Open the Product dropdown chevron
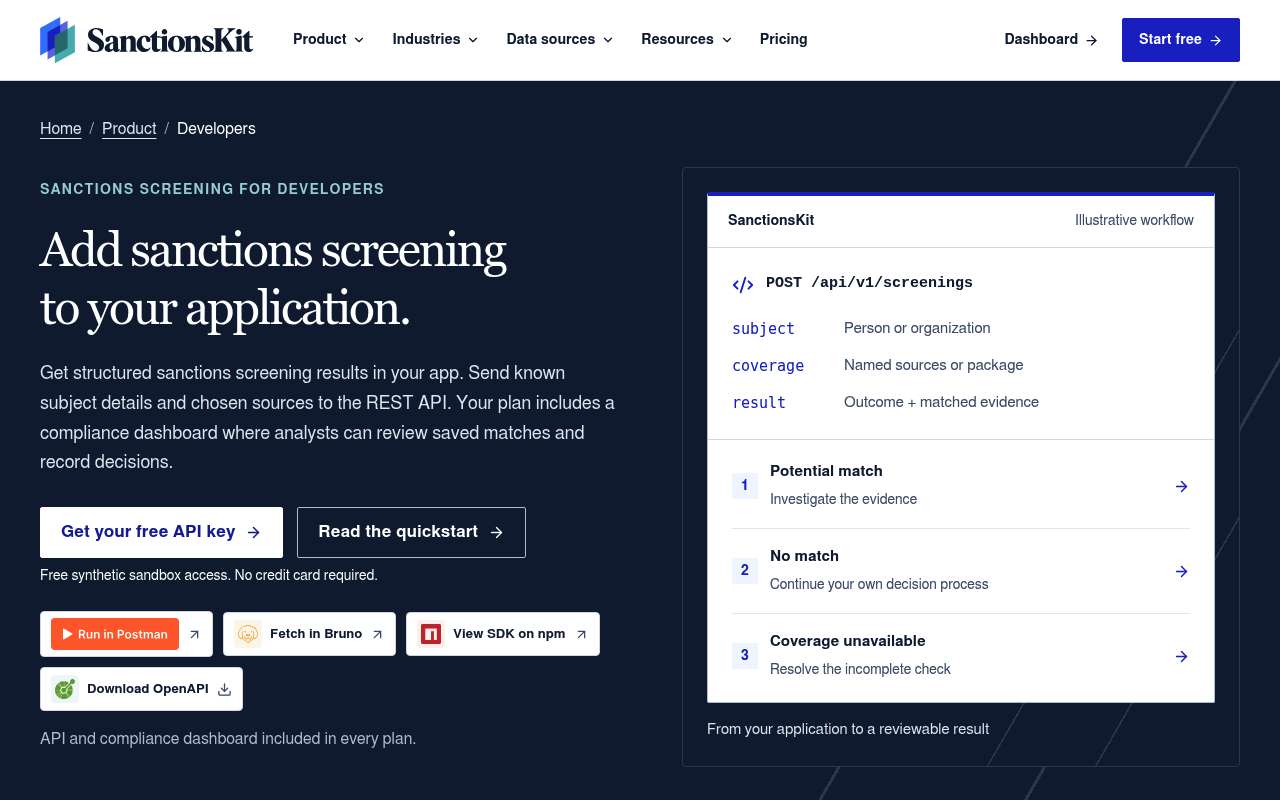This screenshot has width=1280, height=800. [x=359, y=40]
